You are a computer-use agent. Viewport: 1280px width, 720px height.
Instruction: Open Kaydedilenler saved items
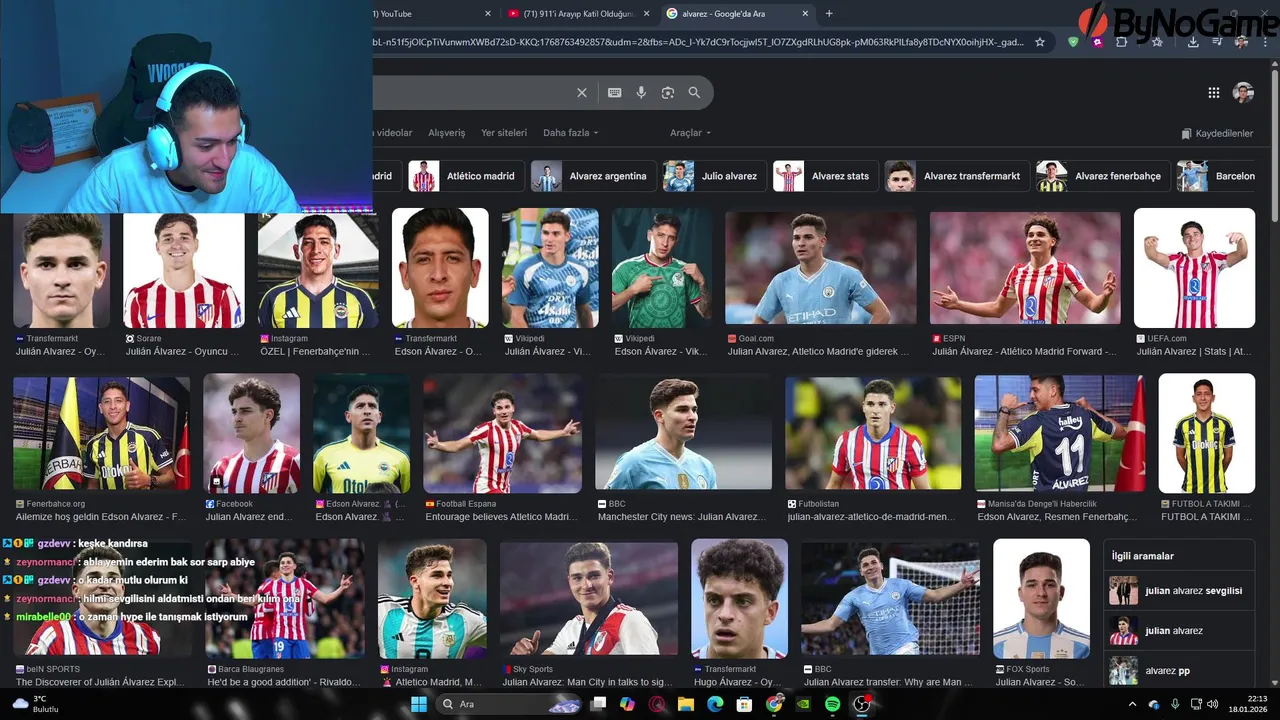(x=1217, y=133)
